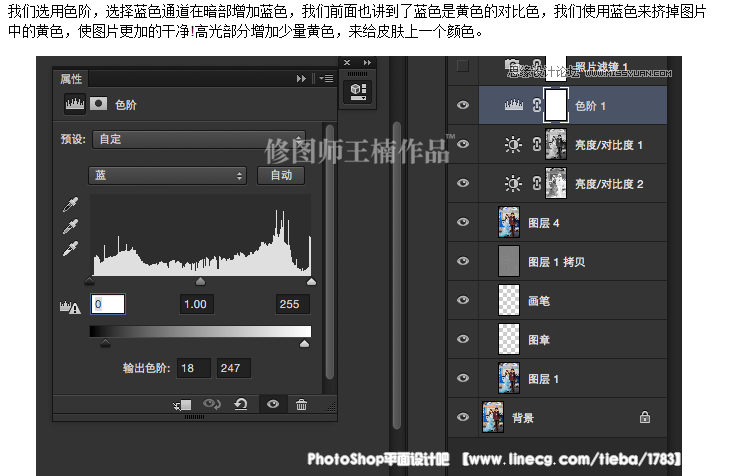The height and width of the screenshot is (476, 731).
Task: Hide the 亮度/对比度 2 layer
Action: click(x=462, y=183)
